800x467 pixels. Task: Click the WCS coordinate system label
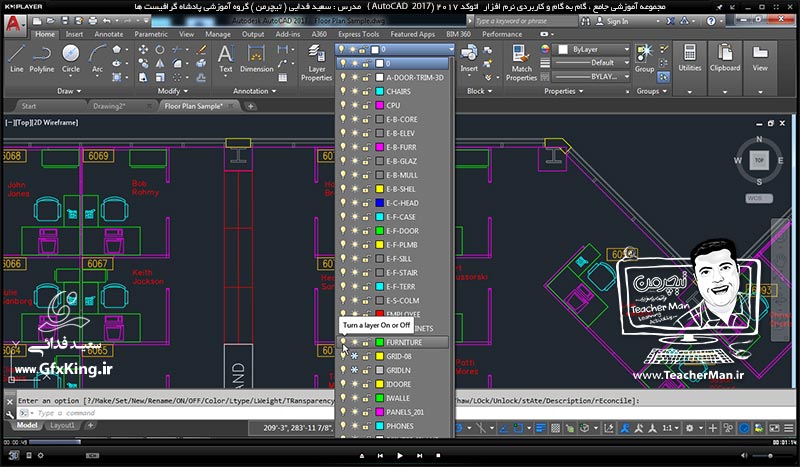(x=759, y=198)
